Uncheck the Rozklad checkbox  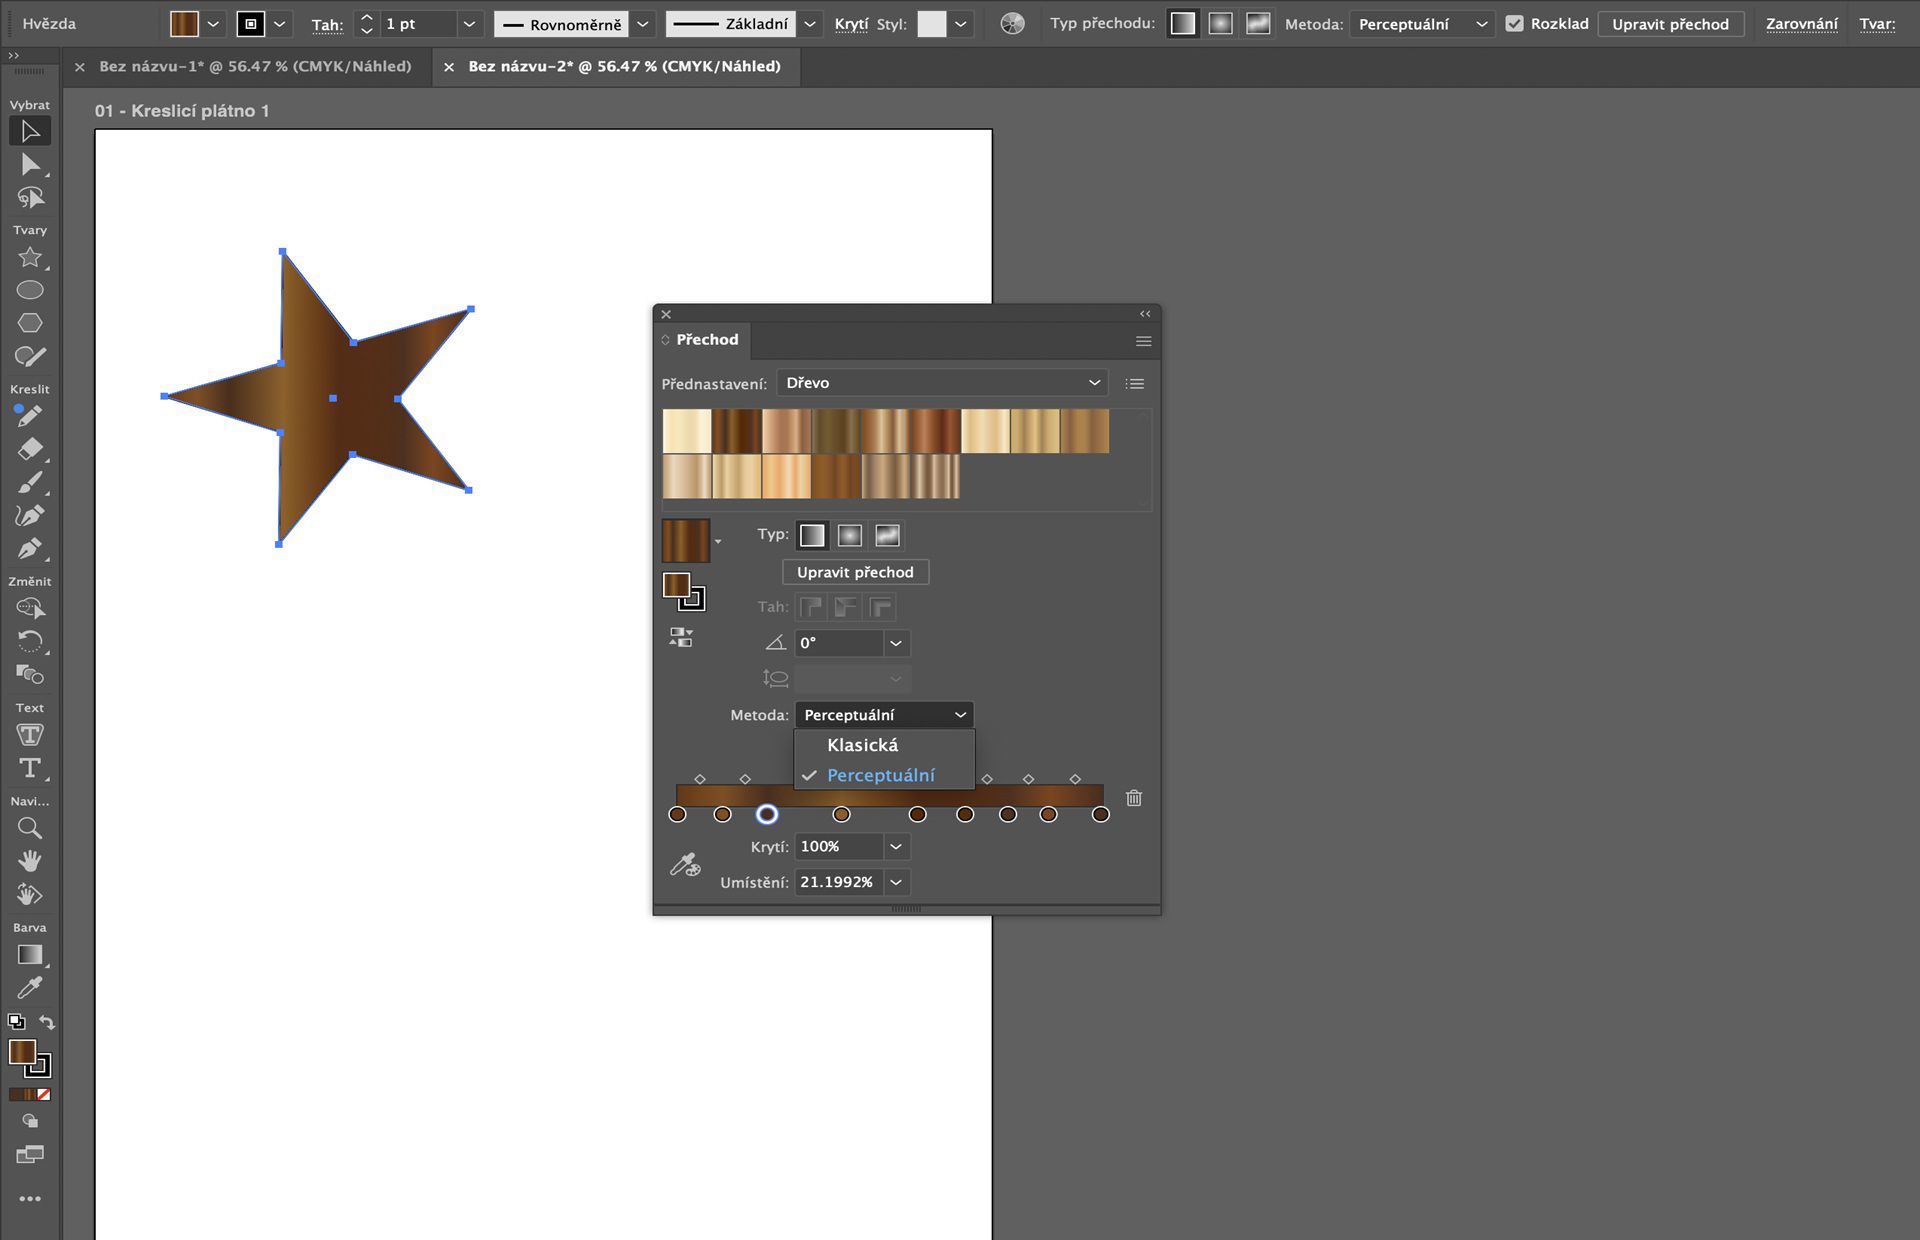point(1514,24)
